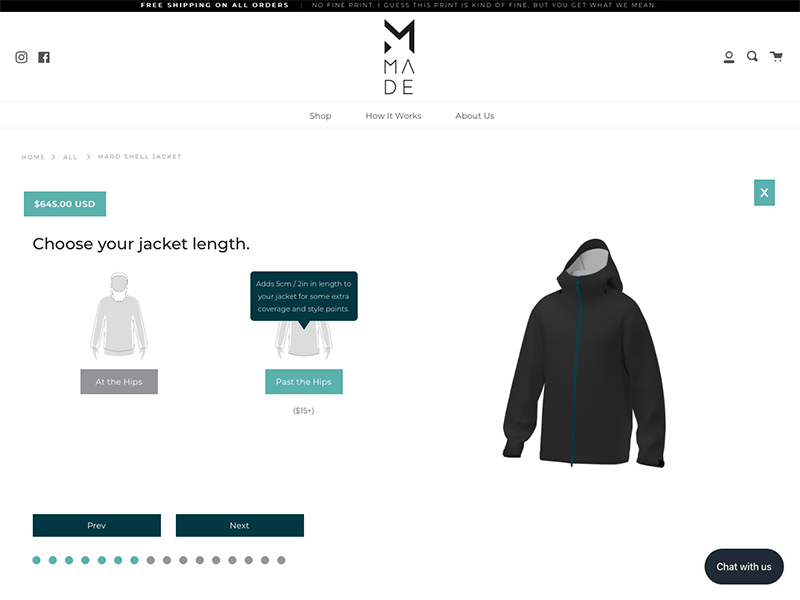Image resolution: width=800 pixels, height=600 pixels.
Task: Go to the Prev step
Action: [96, 526]
